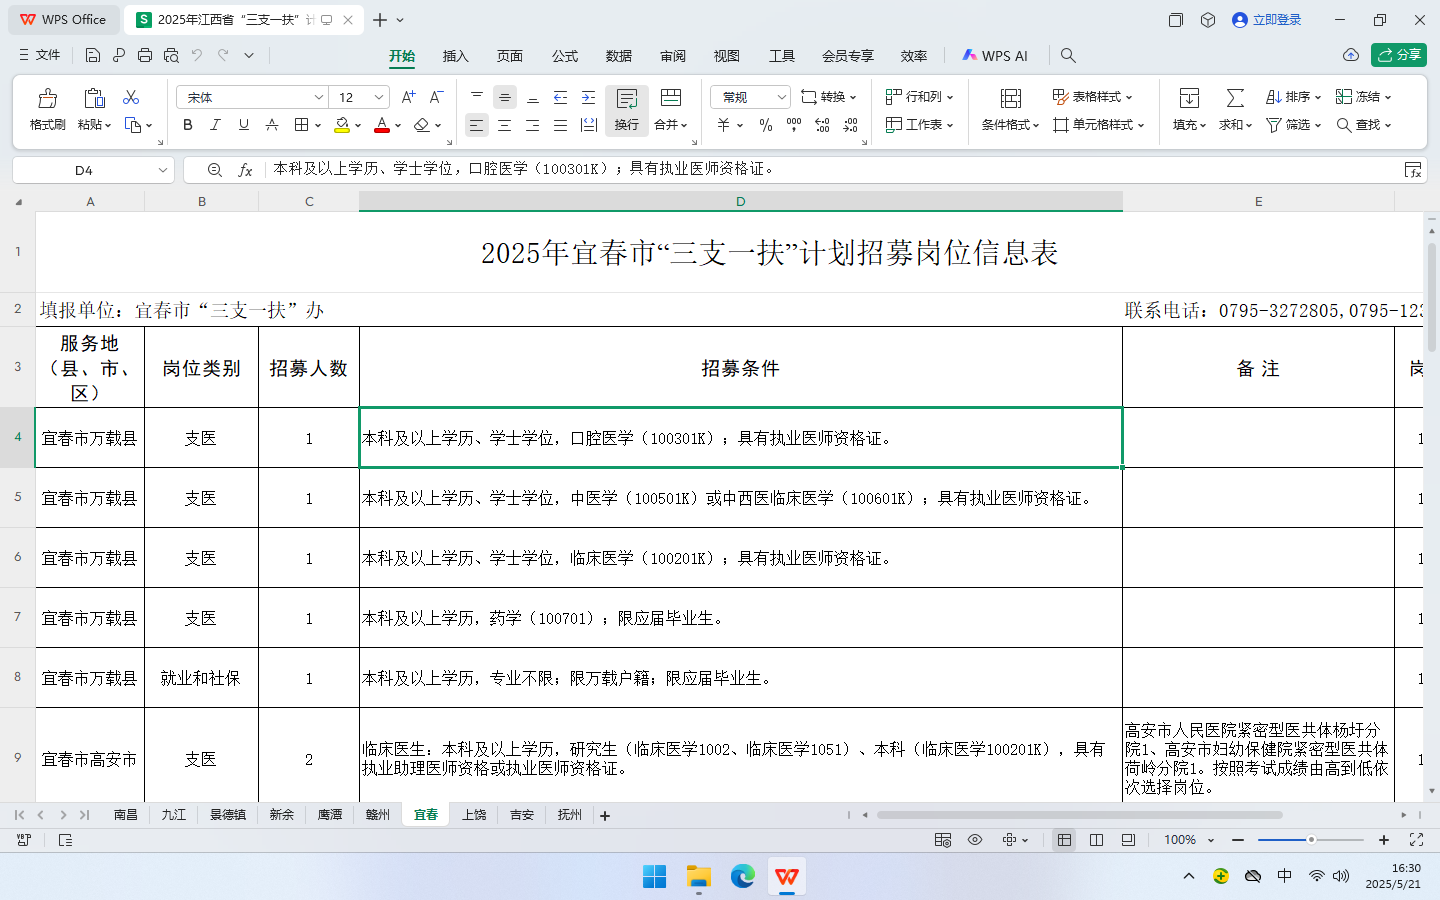Click the Fill (填充) button
Image resolution: width=1440 pixels, height=900 pixels.
pos(1189,110)
